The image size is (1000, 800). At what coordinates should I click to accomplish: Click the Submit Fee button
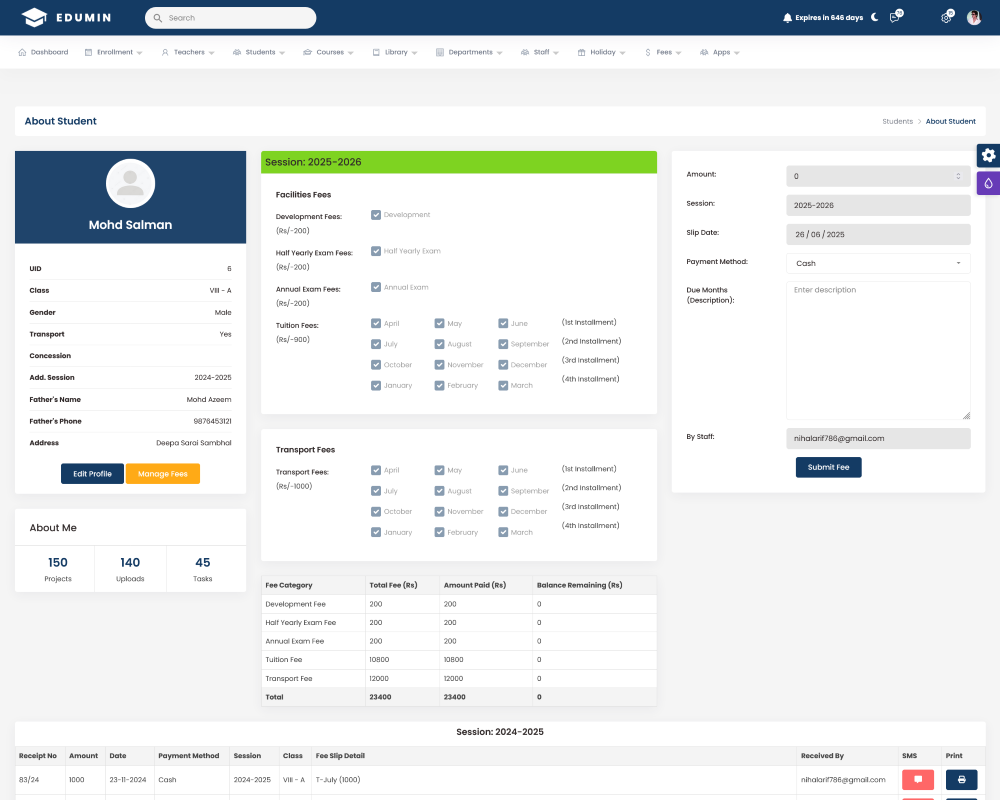(x=828, y=467)
